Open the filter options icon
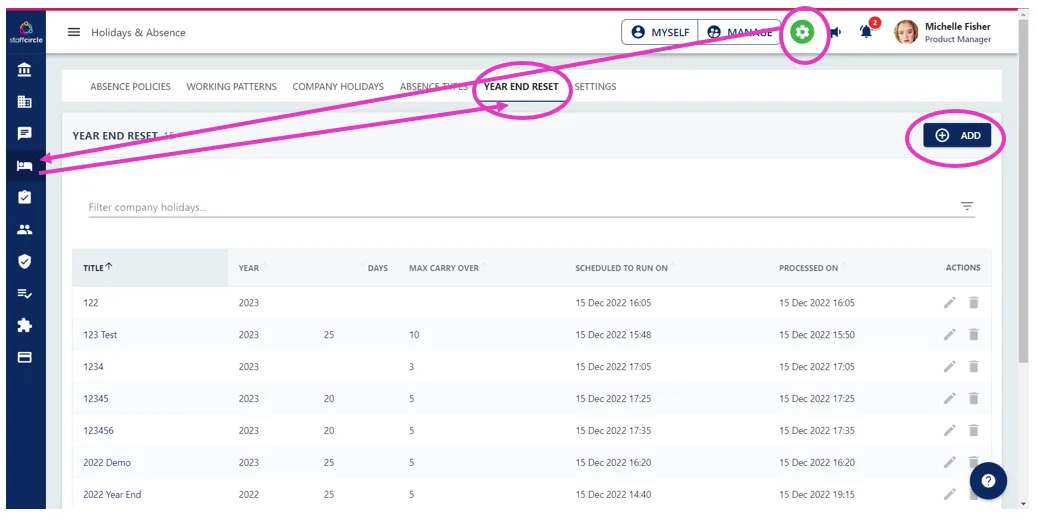The image size is (1038, 520). point(967,206)
